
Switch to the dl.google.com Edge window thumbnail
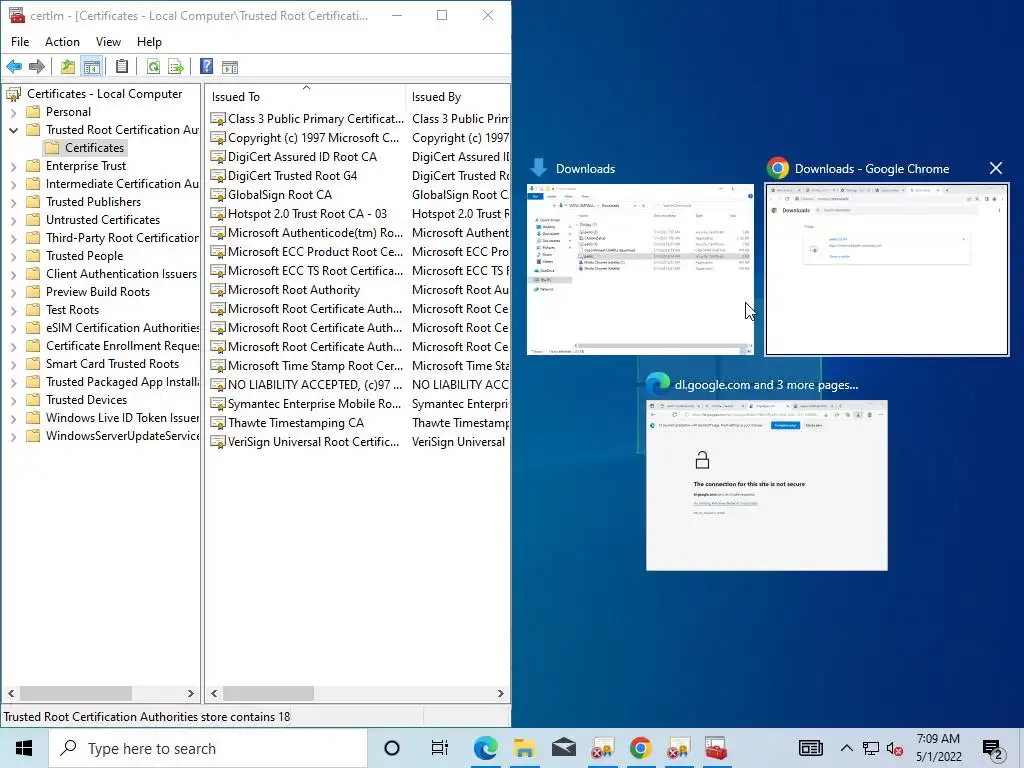point(767,485)
